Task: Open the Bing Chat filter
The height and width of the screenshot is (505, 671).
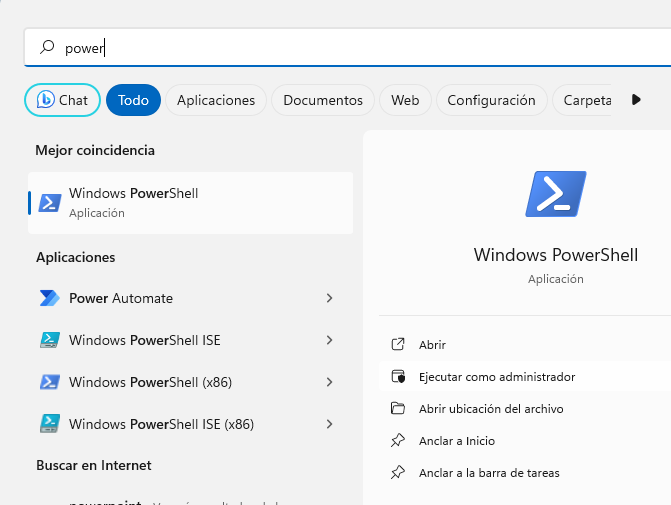Action: pos(62,100)
